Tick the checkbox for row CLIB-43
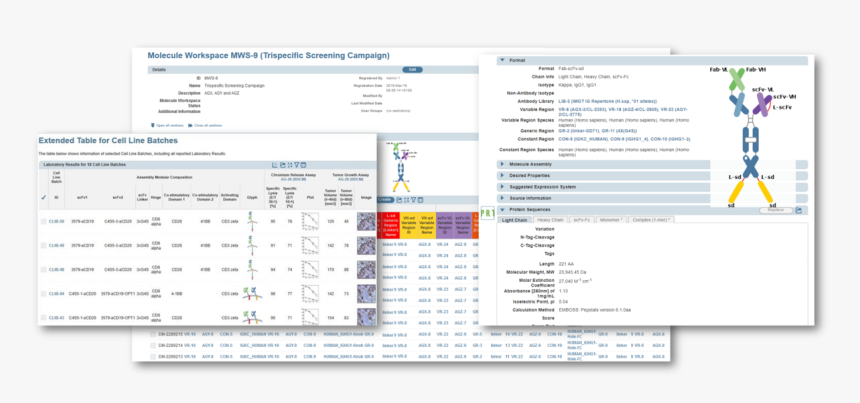Image resolution: width=860 pixels, height=403 pixels. tap(44, 318)
